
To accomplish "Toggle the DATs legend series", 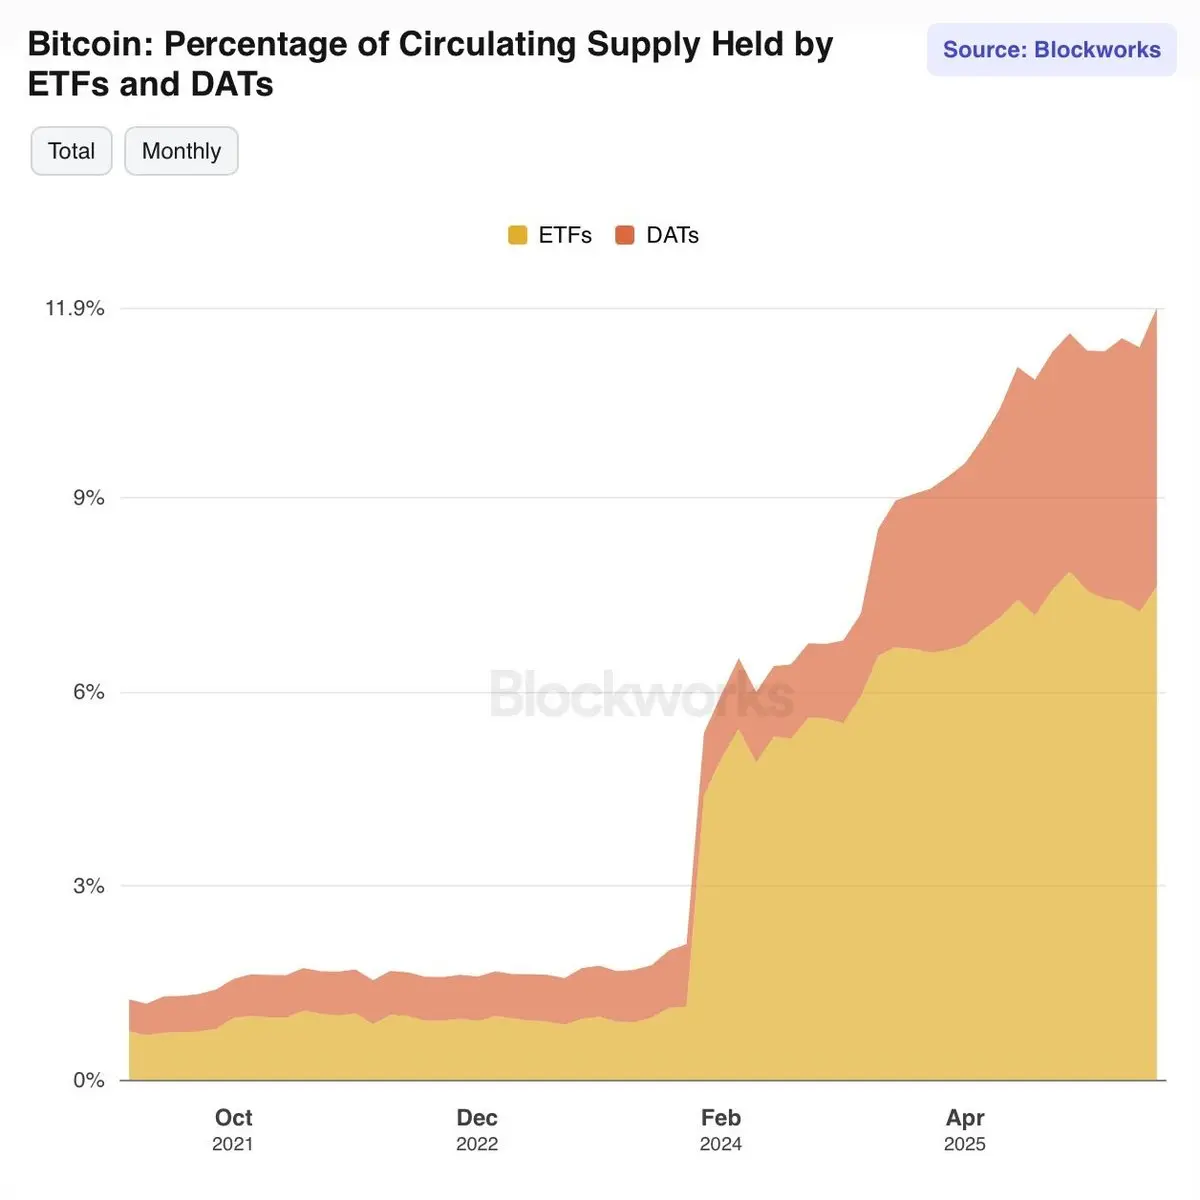I will click(657, 235).
